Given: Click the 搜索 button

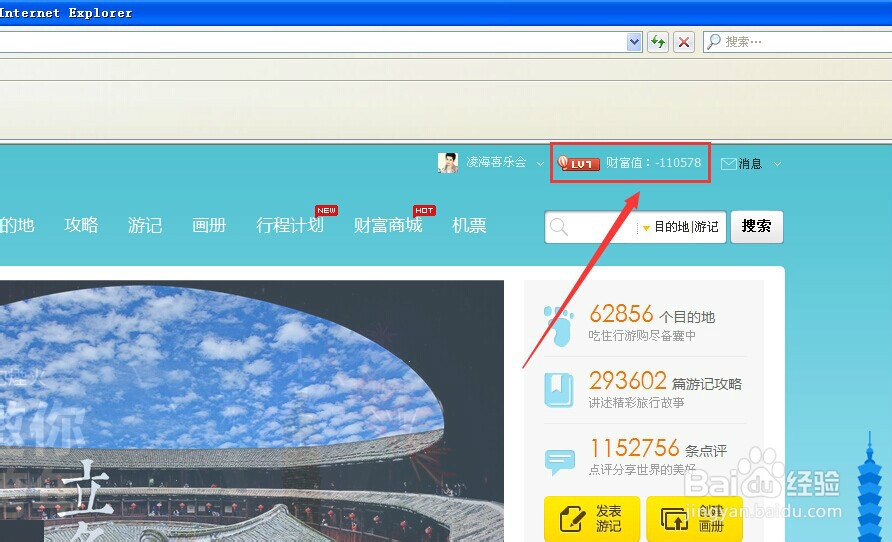Looking at the screenshot, I should (757, 226).
